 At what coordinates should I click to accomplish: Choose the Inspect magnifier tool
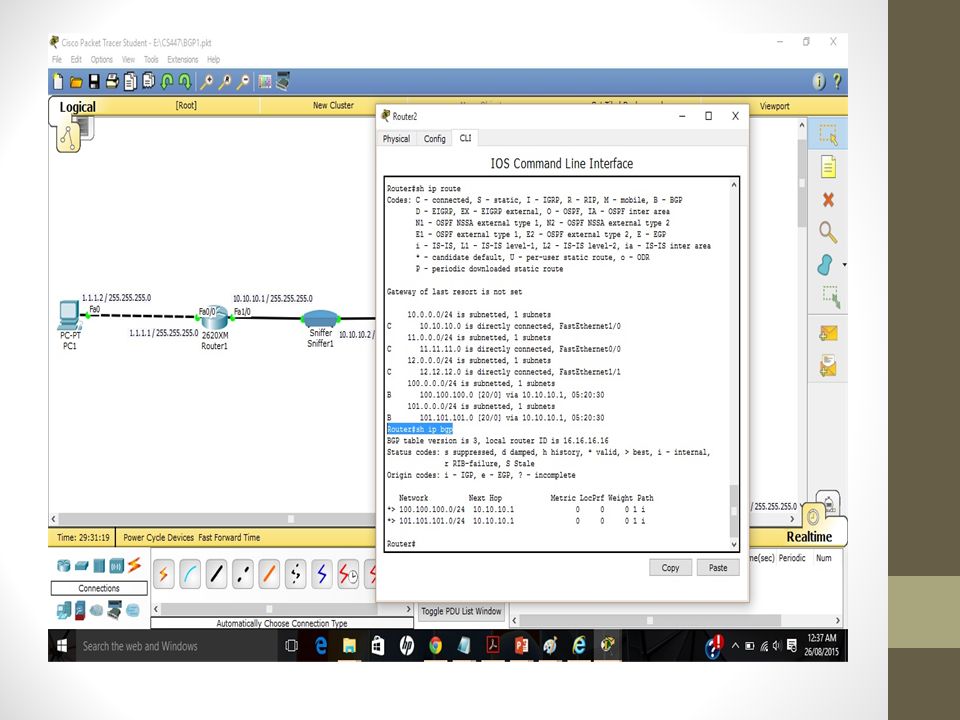[828, 232]
